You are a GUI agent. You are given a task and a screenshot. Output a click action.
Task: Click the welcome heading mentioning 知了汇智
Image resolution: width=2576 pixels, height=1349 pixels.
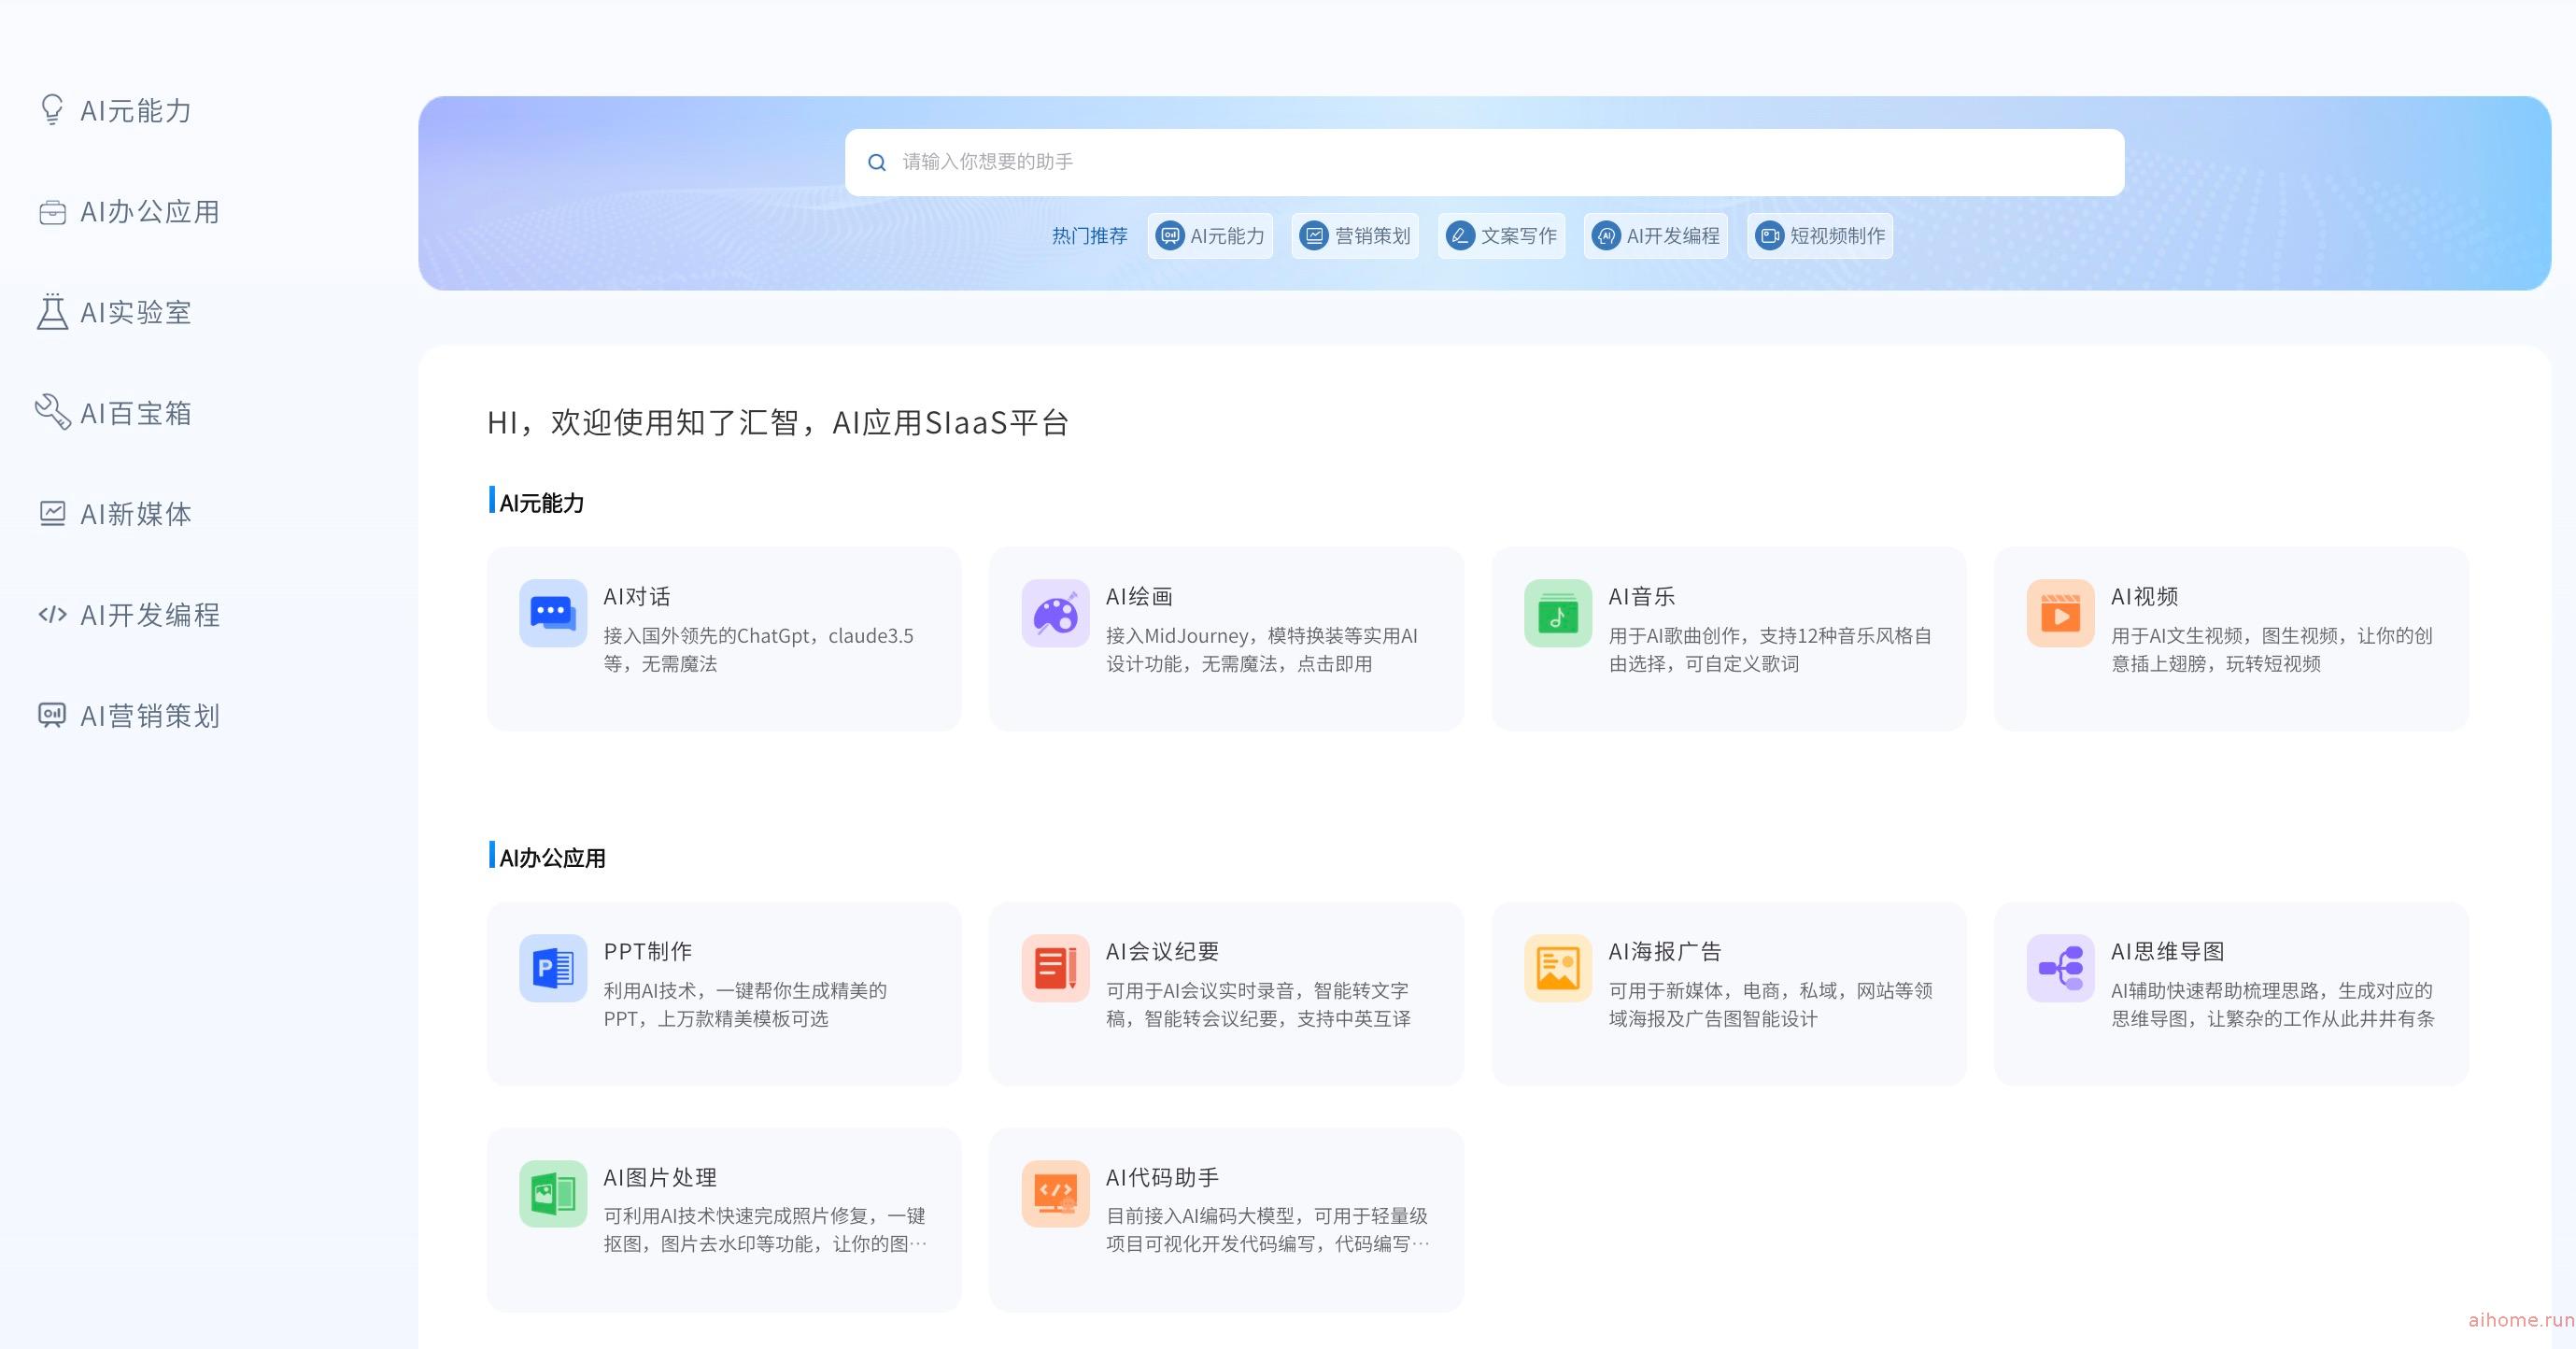tap(778, 423)
